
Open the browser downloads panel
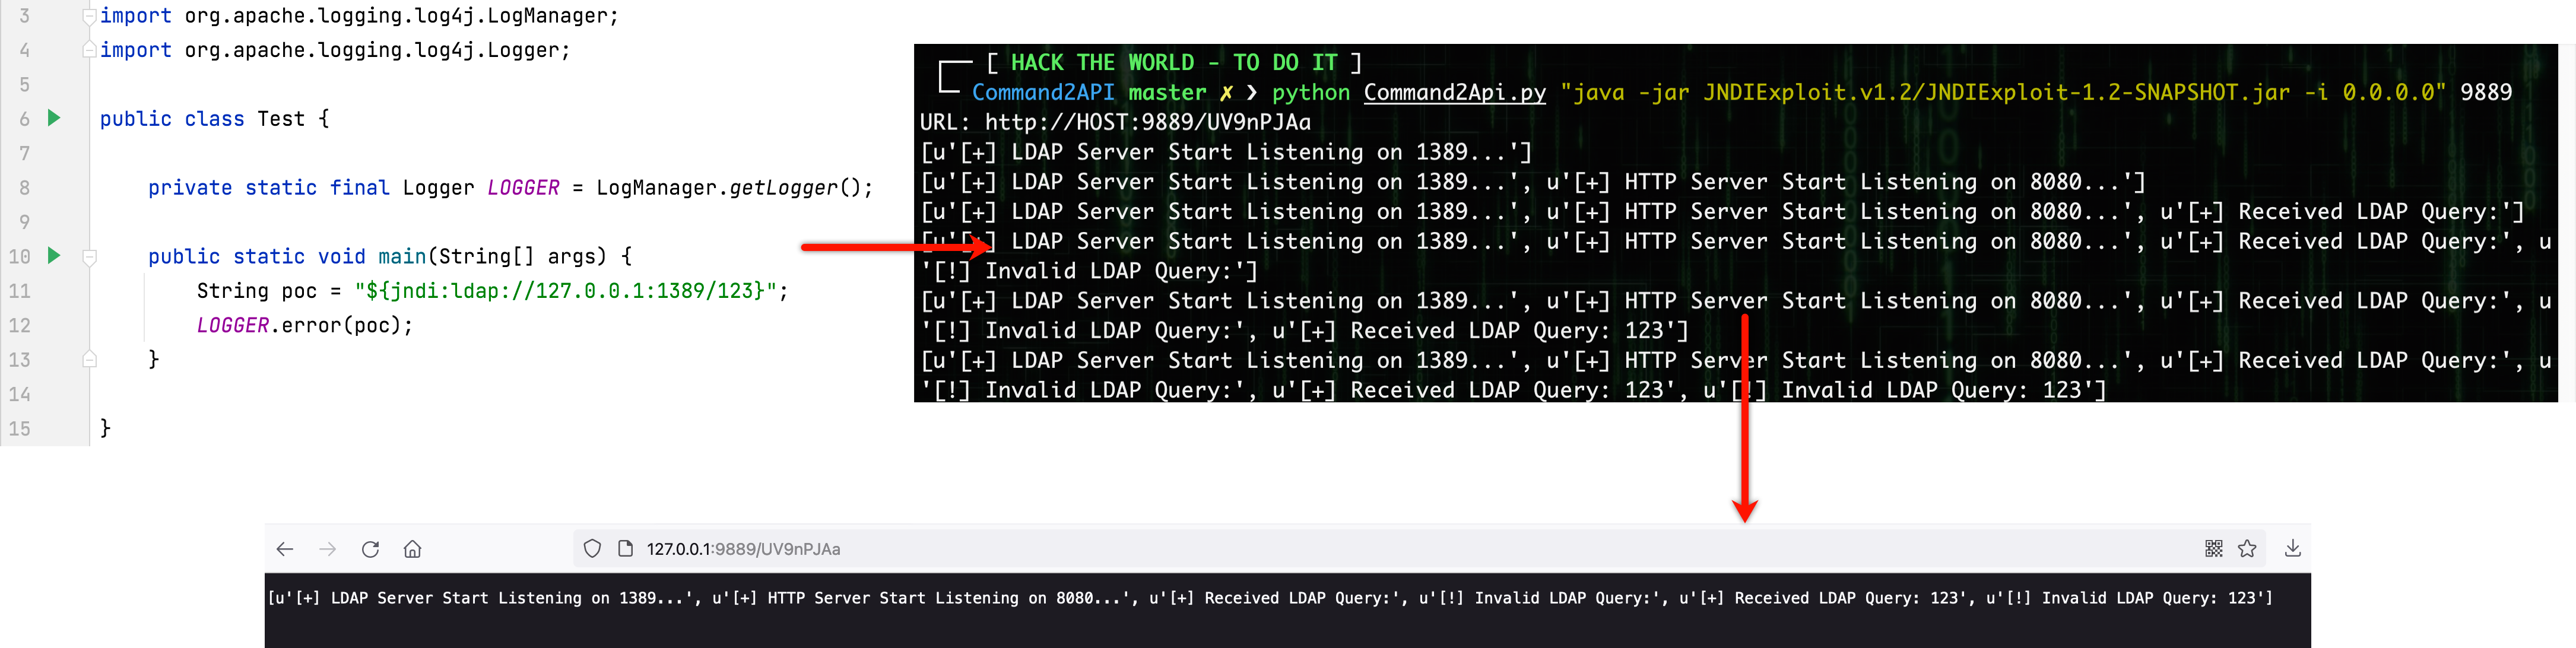click(x=2292, y=548)
